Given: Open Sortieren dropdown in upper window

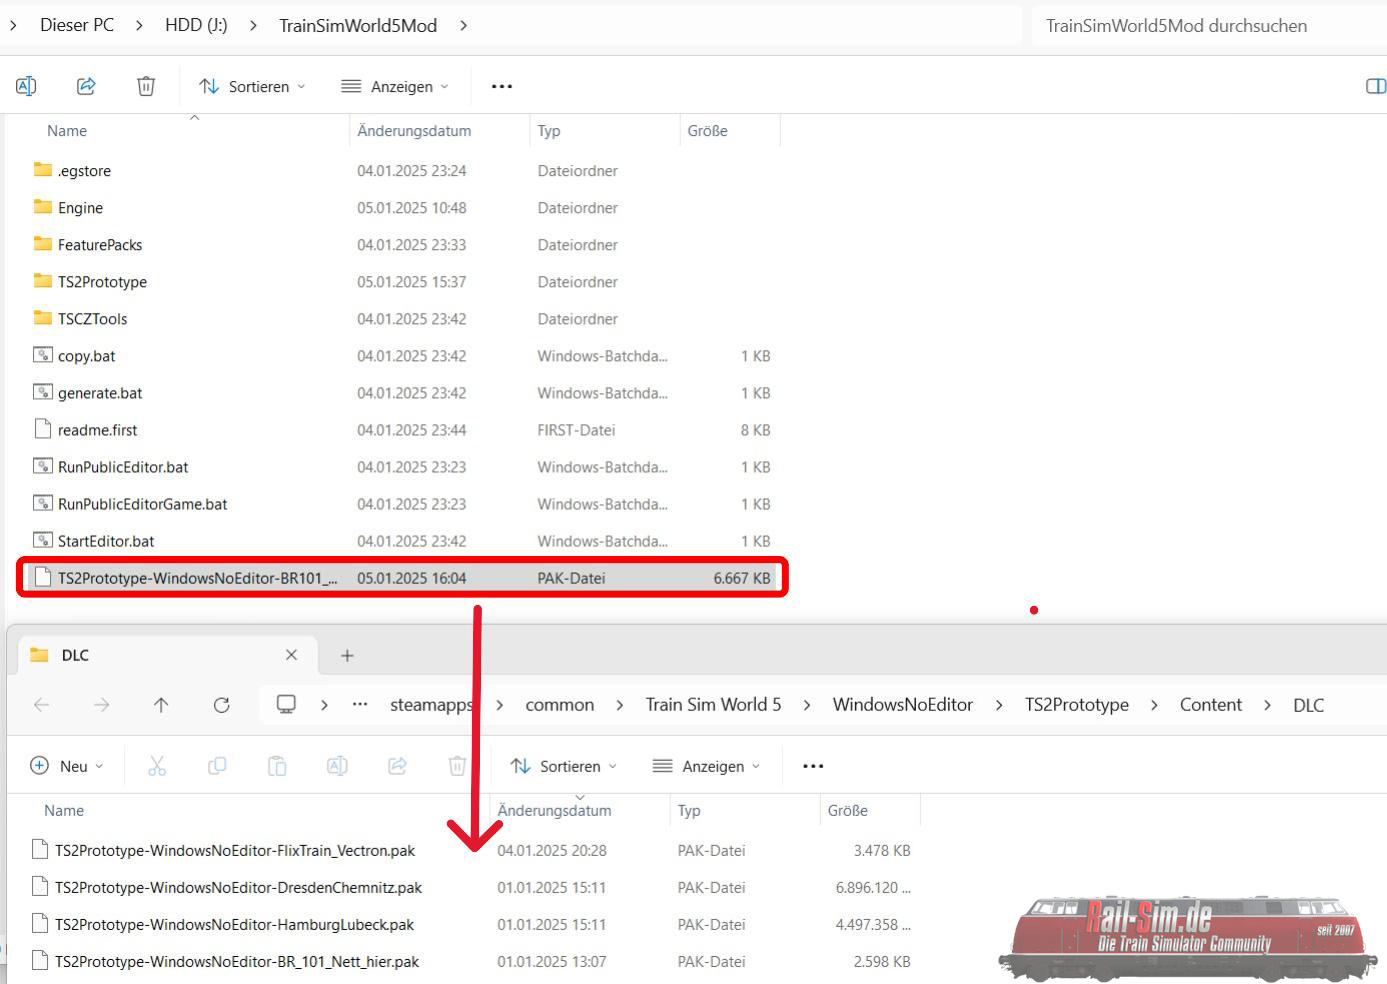Looking at the screenshot, I should pos(252,86).
